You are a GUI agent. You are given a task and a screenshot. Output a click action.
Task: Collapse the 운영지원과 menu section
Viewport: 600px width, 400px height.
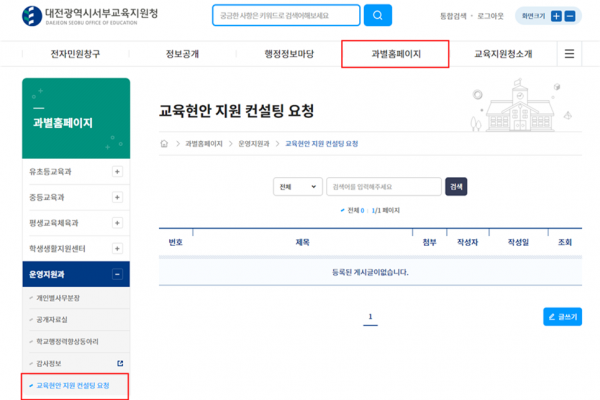click(117, 273)
